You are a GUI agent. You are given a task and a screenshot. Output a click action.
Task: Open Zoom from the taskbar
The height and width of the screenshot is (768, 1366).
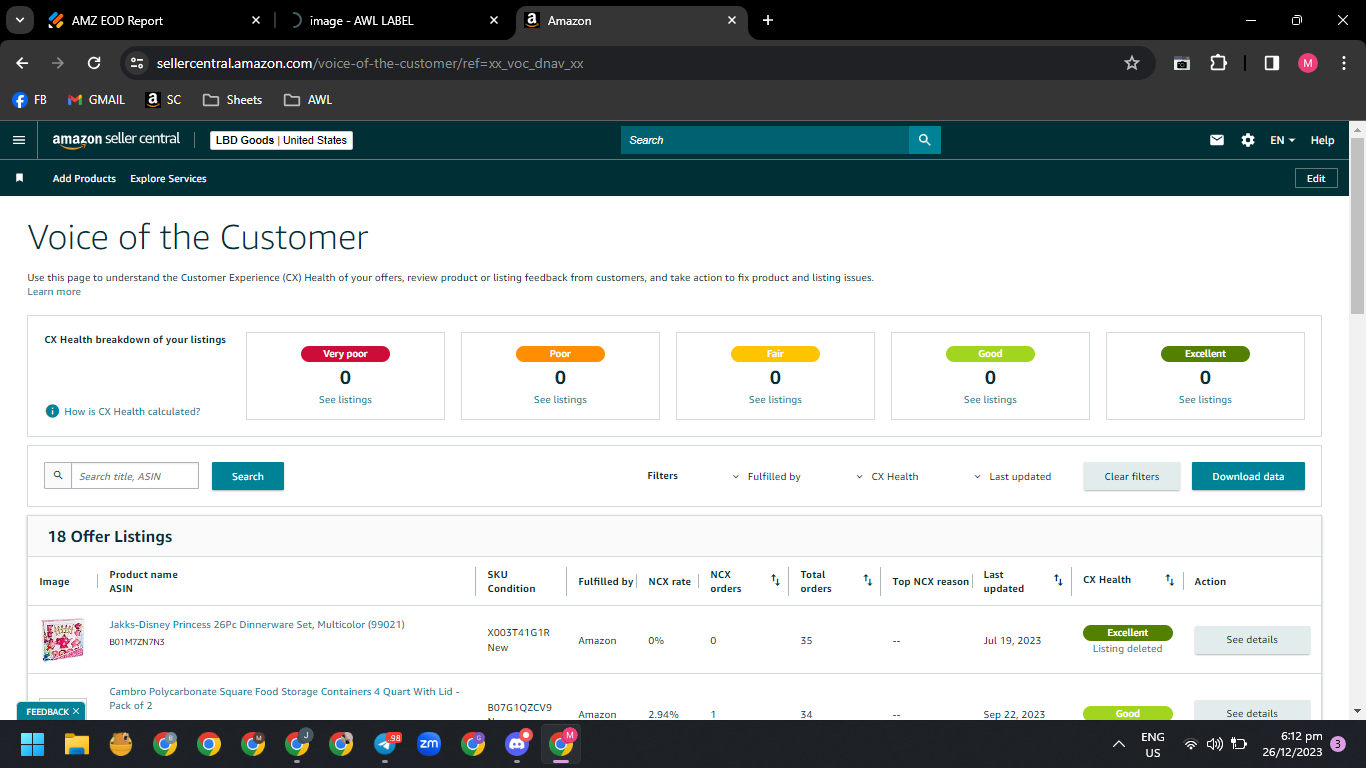[429, 744]
